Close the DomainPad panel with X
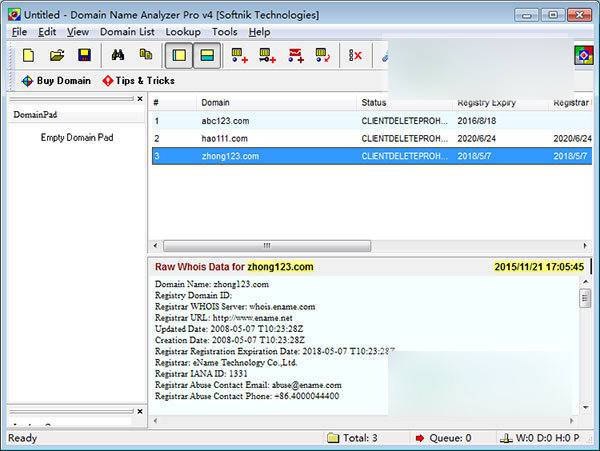Screen dimensions: 600x451 click(140, 99)
